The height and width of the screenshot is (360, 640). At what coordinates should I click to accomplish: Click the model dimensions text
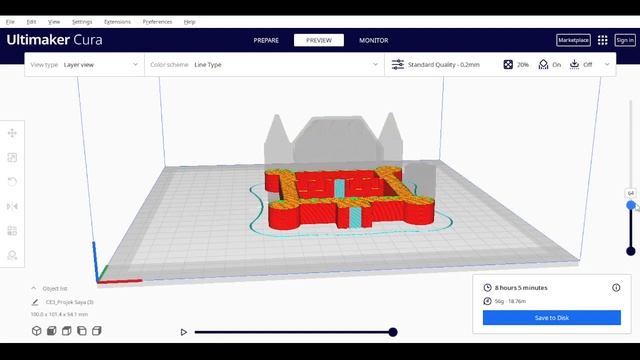tap(59, 314)
